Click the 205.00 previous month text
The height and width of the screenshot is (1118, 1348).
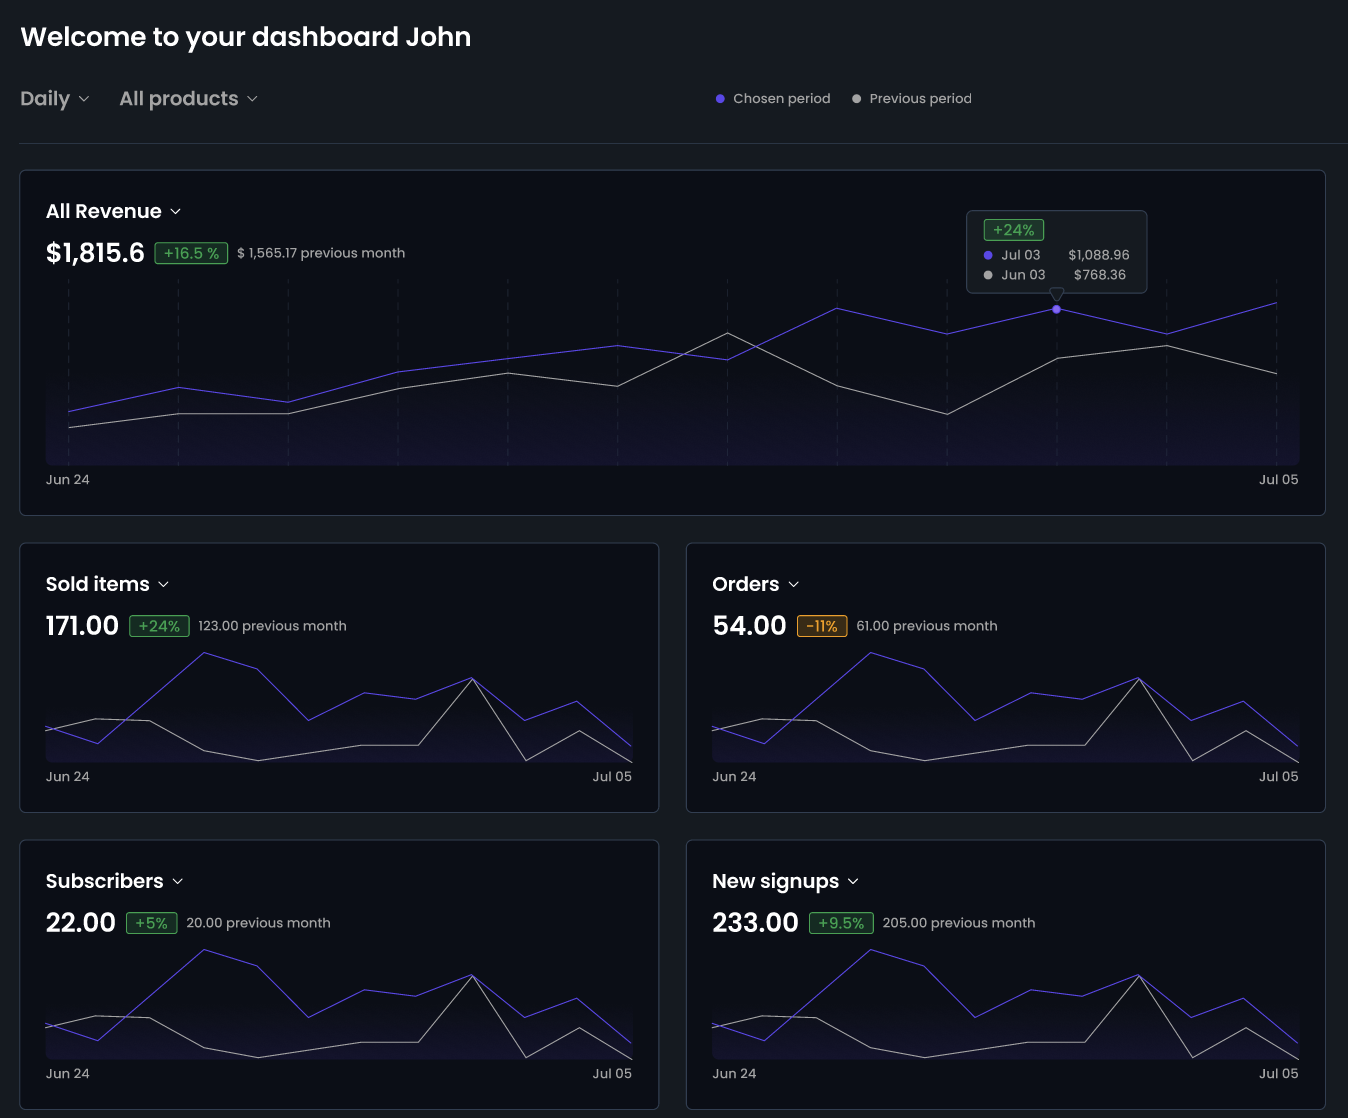959,923
